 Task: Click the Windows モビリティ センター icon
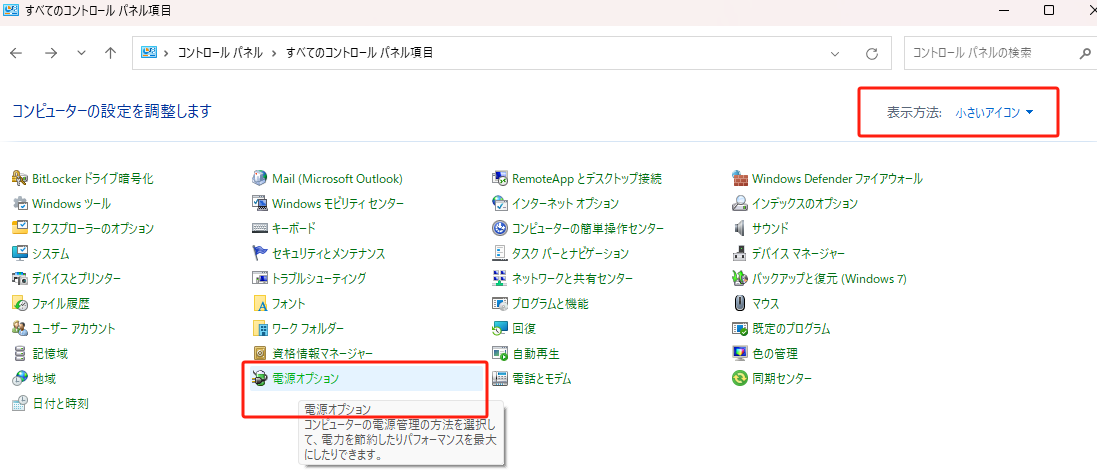tap(260, 204)
